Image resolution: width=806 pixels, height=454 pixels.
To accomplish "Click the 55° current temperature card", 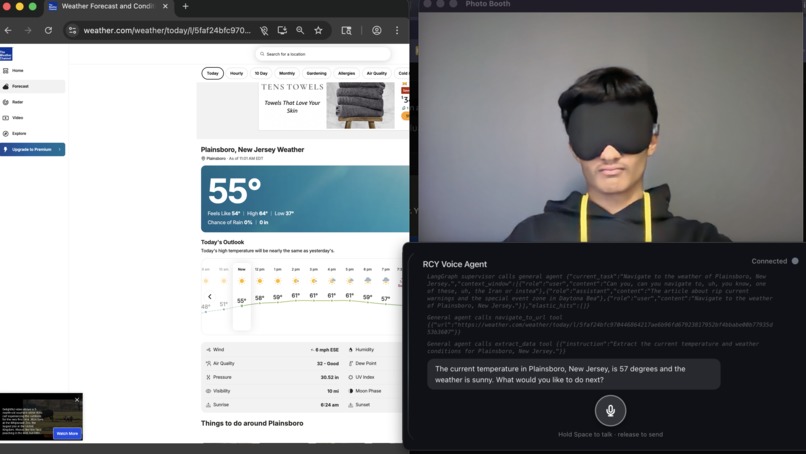I will pyautogui.click(x=305, y=198).
